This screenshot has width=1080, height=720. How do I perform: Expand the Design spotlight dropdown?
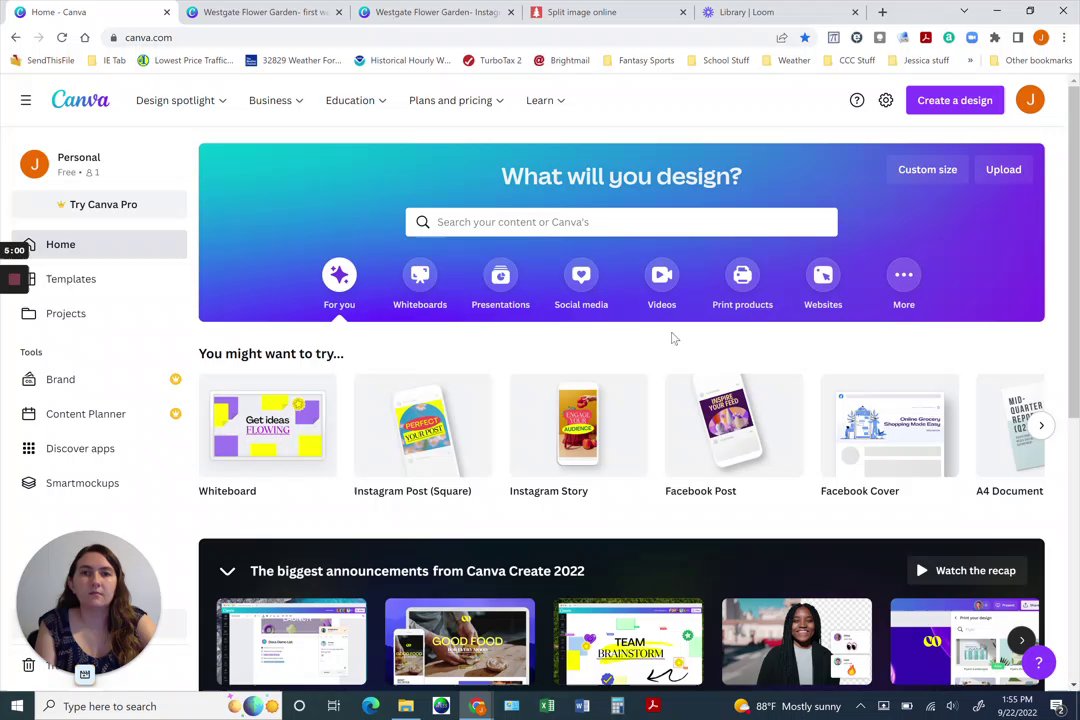[181, 101]
